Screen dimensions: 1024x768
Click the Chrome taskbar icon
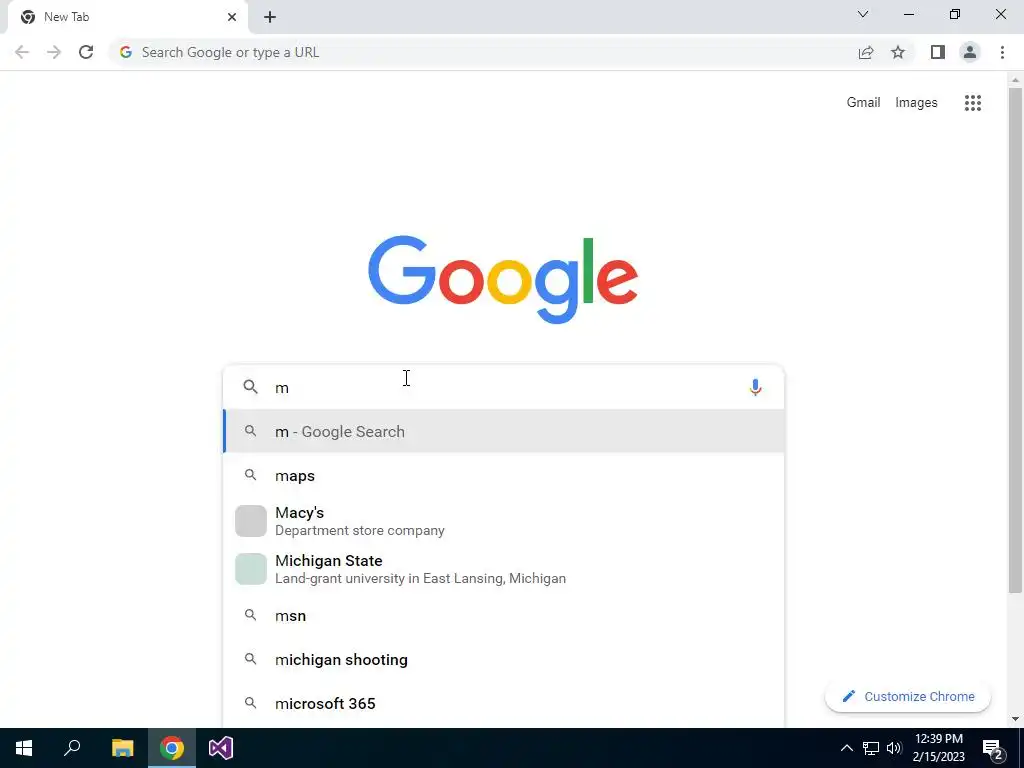pyautogui.click(x=172, y=748)
